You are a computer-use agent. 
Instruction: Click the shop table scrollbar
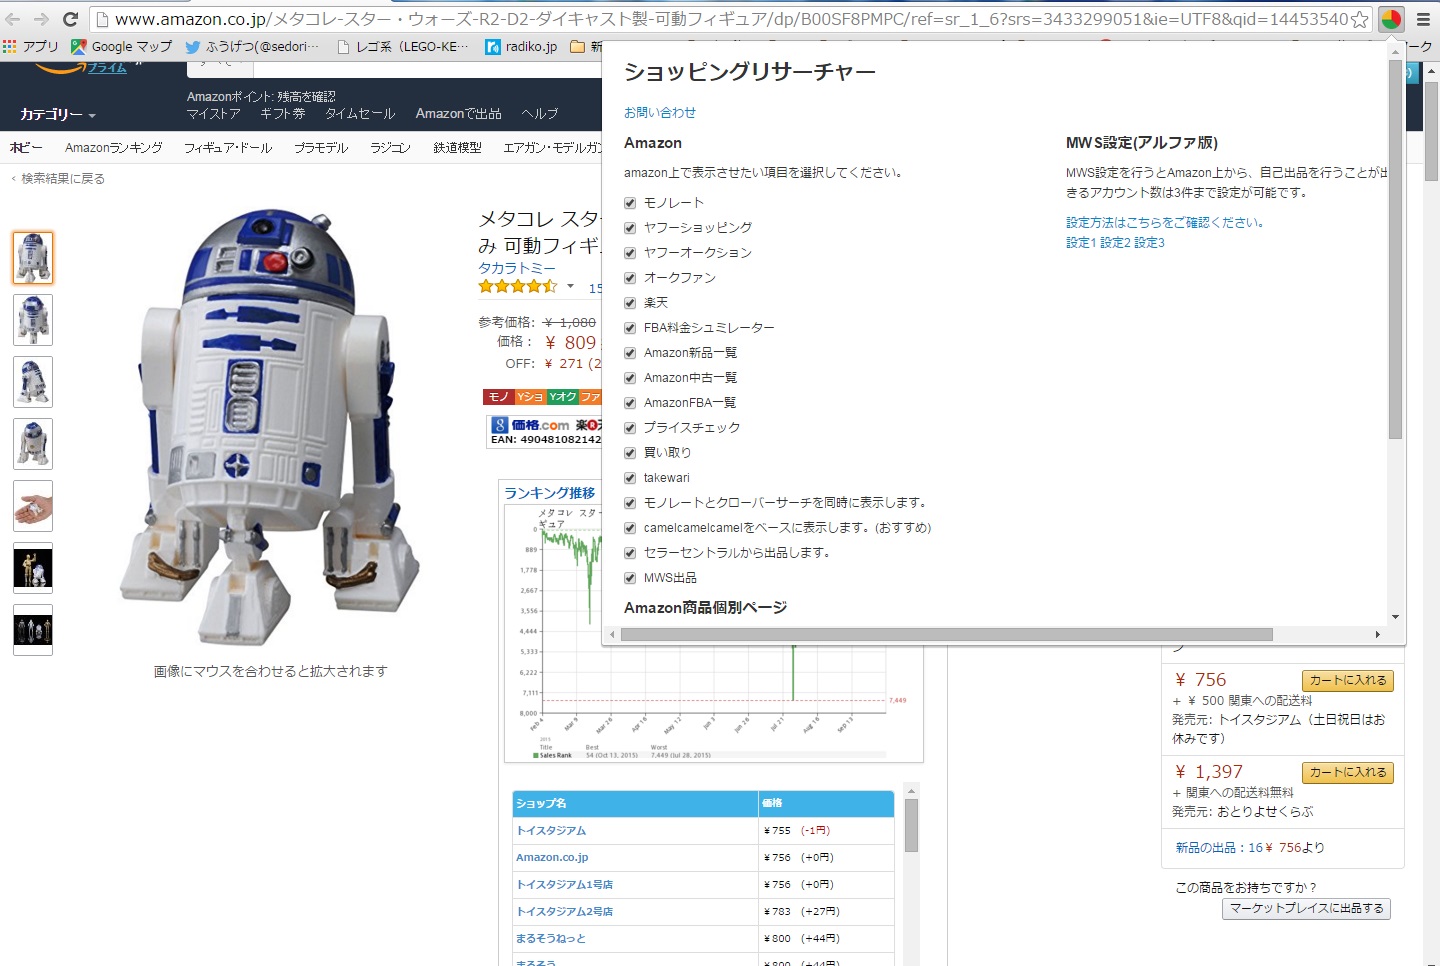[911, 825]
